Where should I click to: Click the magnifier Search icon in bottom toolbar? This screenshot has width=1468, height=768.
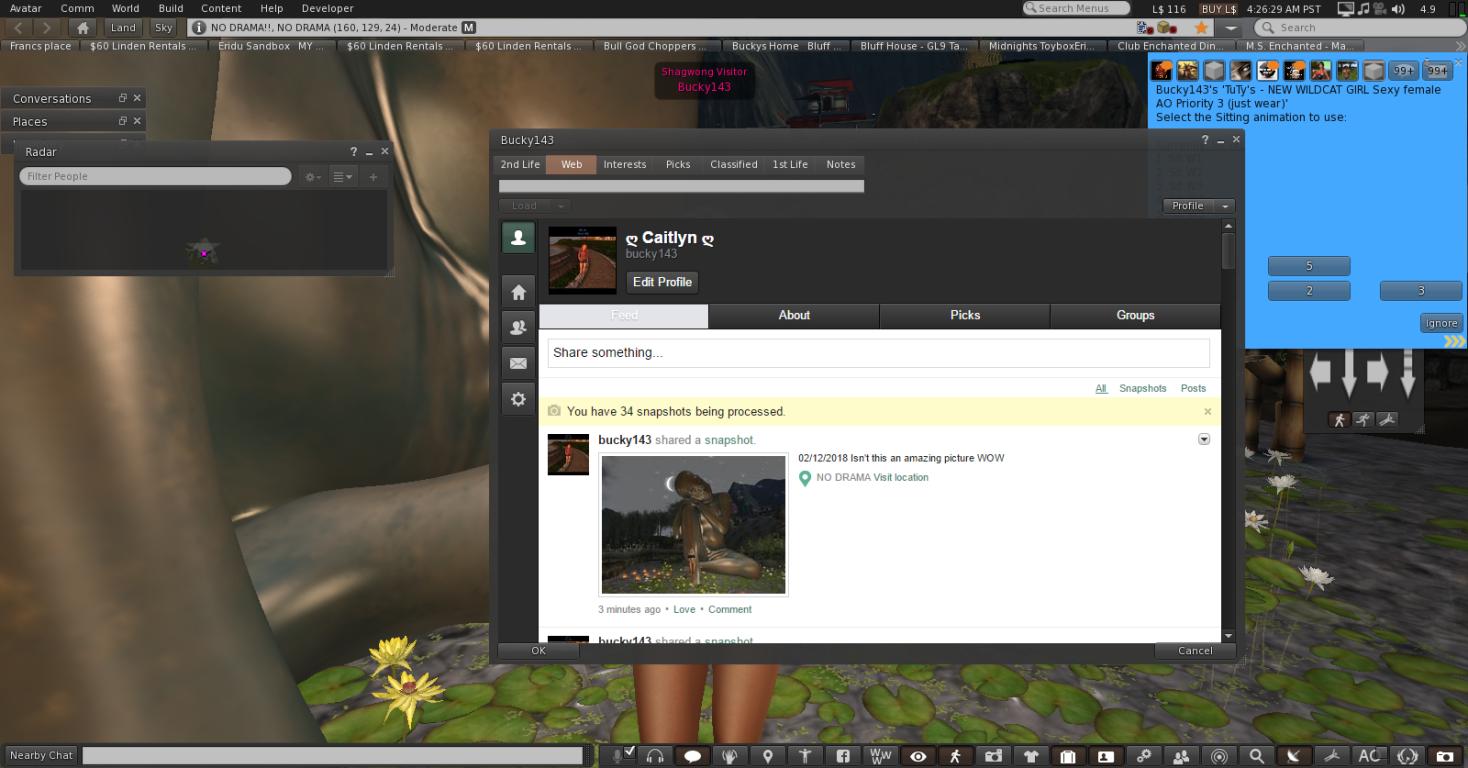pos(1256,756)
